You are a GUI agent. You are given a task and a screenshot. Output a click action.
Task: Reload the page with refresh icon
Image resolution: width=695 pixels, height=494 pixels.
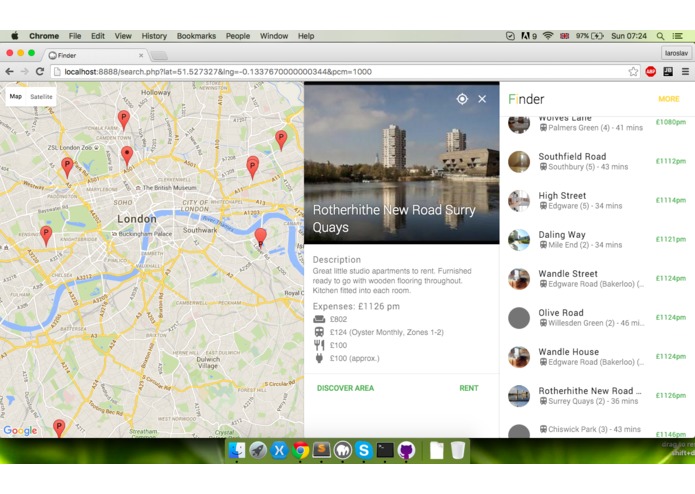[39, 71]
